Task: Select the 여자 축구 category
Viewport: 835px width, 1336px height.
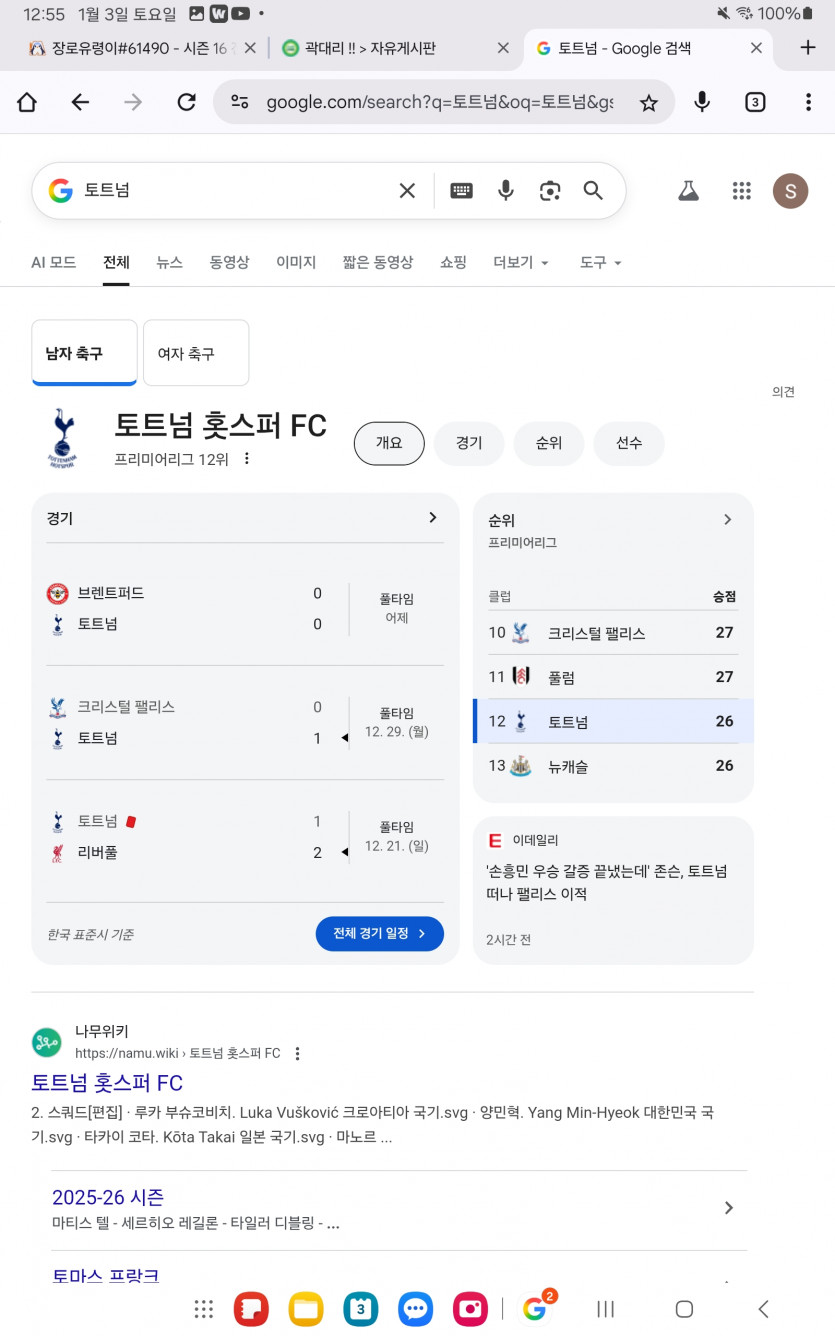Action: (x=195, y=352)
